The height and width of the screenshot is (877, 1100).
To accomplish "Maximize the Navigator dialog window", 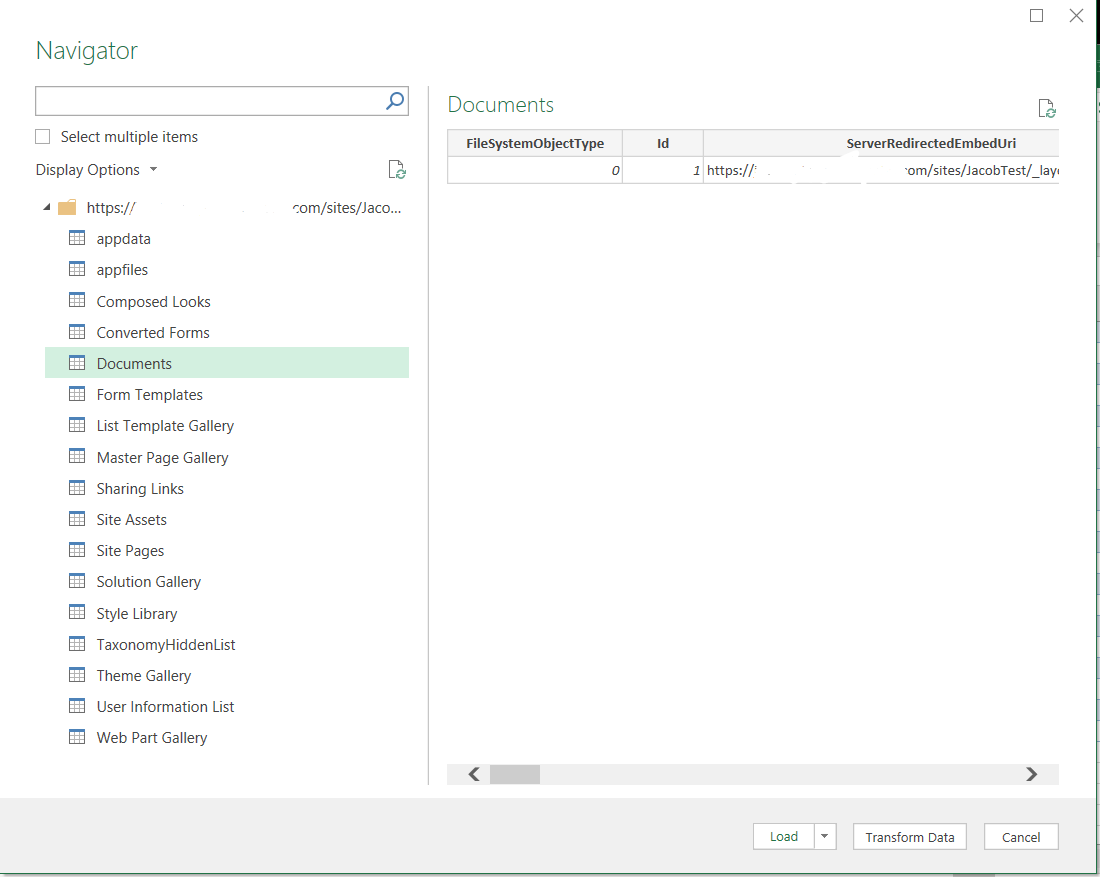I will 1036,15.
